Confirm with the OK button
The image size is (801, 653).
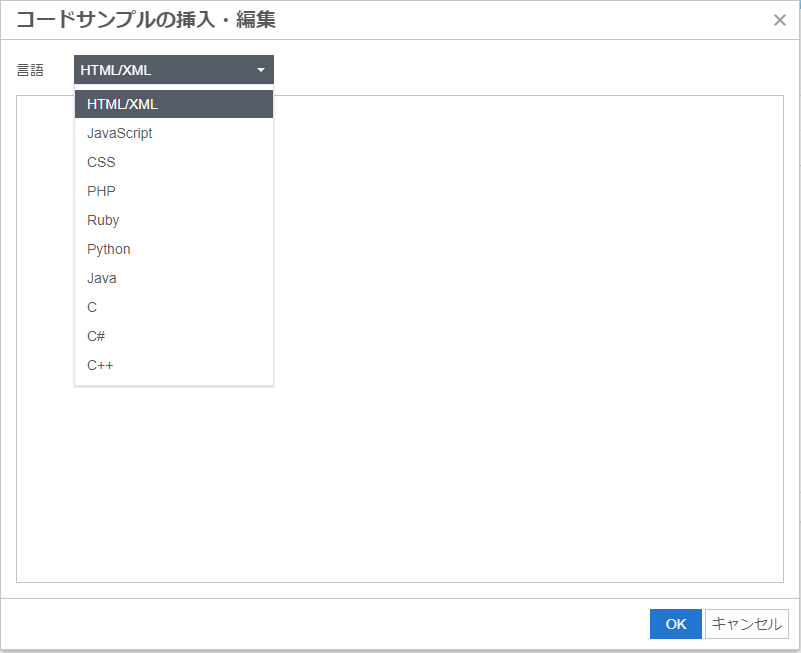coord(675,623)
